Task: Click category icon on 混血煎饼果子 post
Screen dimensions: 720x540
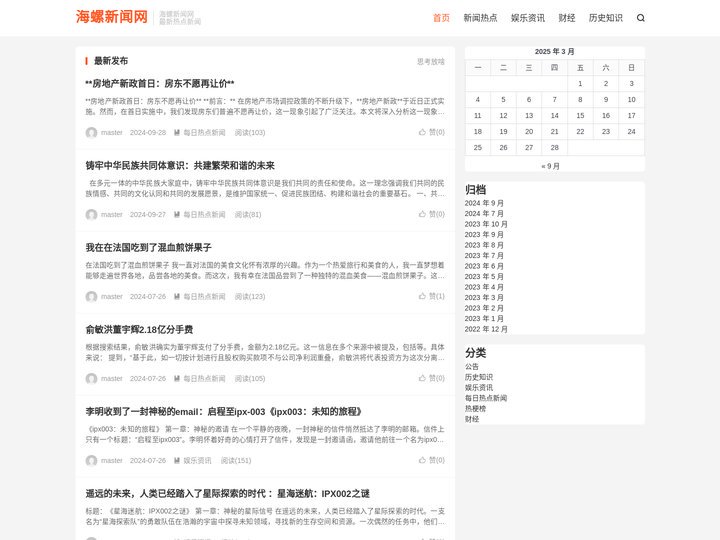Action: pyautogui.click(x=177, y=297)
